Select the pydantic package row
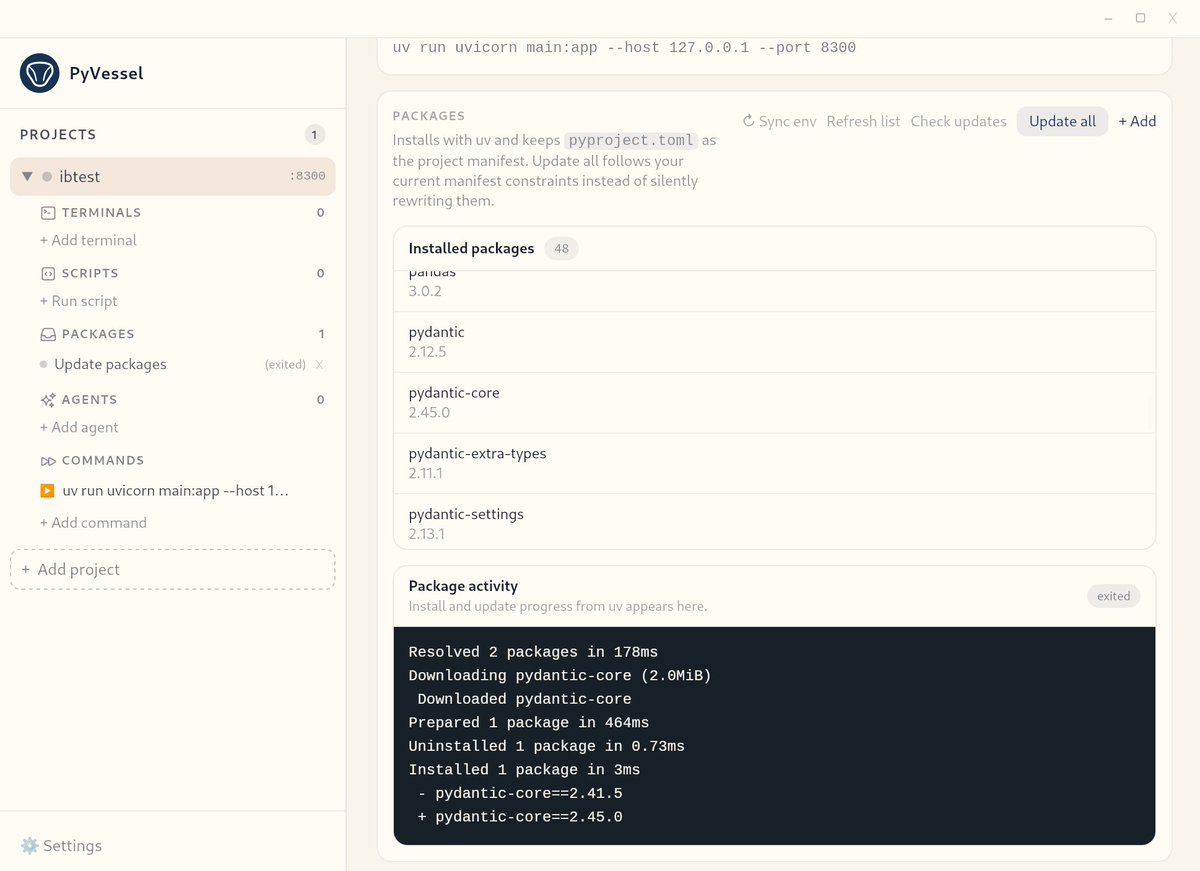The width and height of the screenshot is (1200, 871). 774,342
